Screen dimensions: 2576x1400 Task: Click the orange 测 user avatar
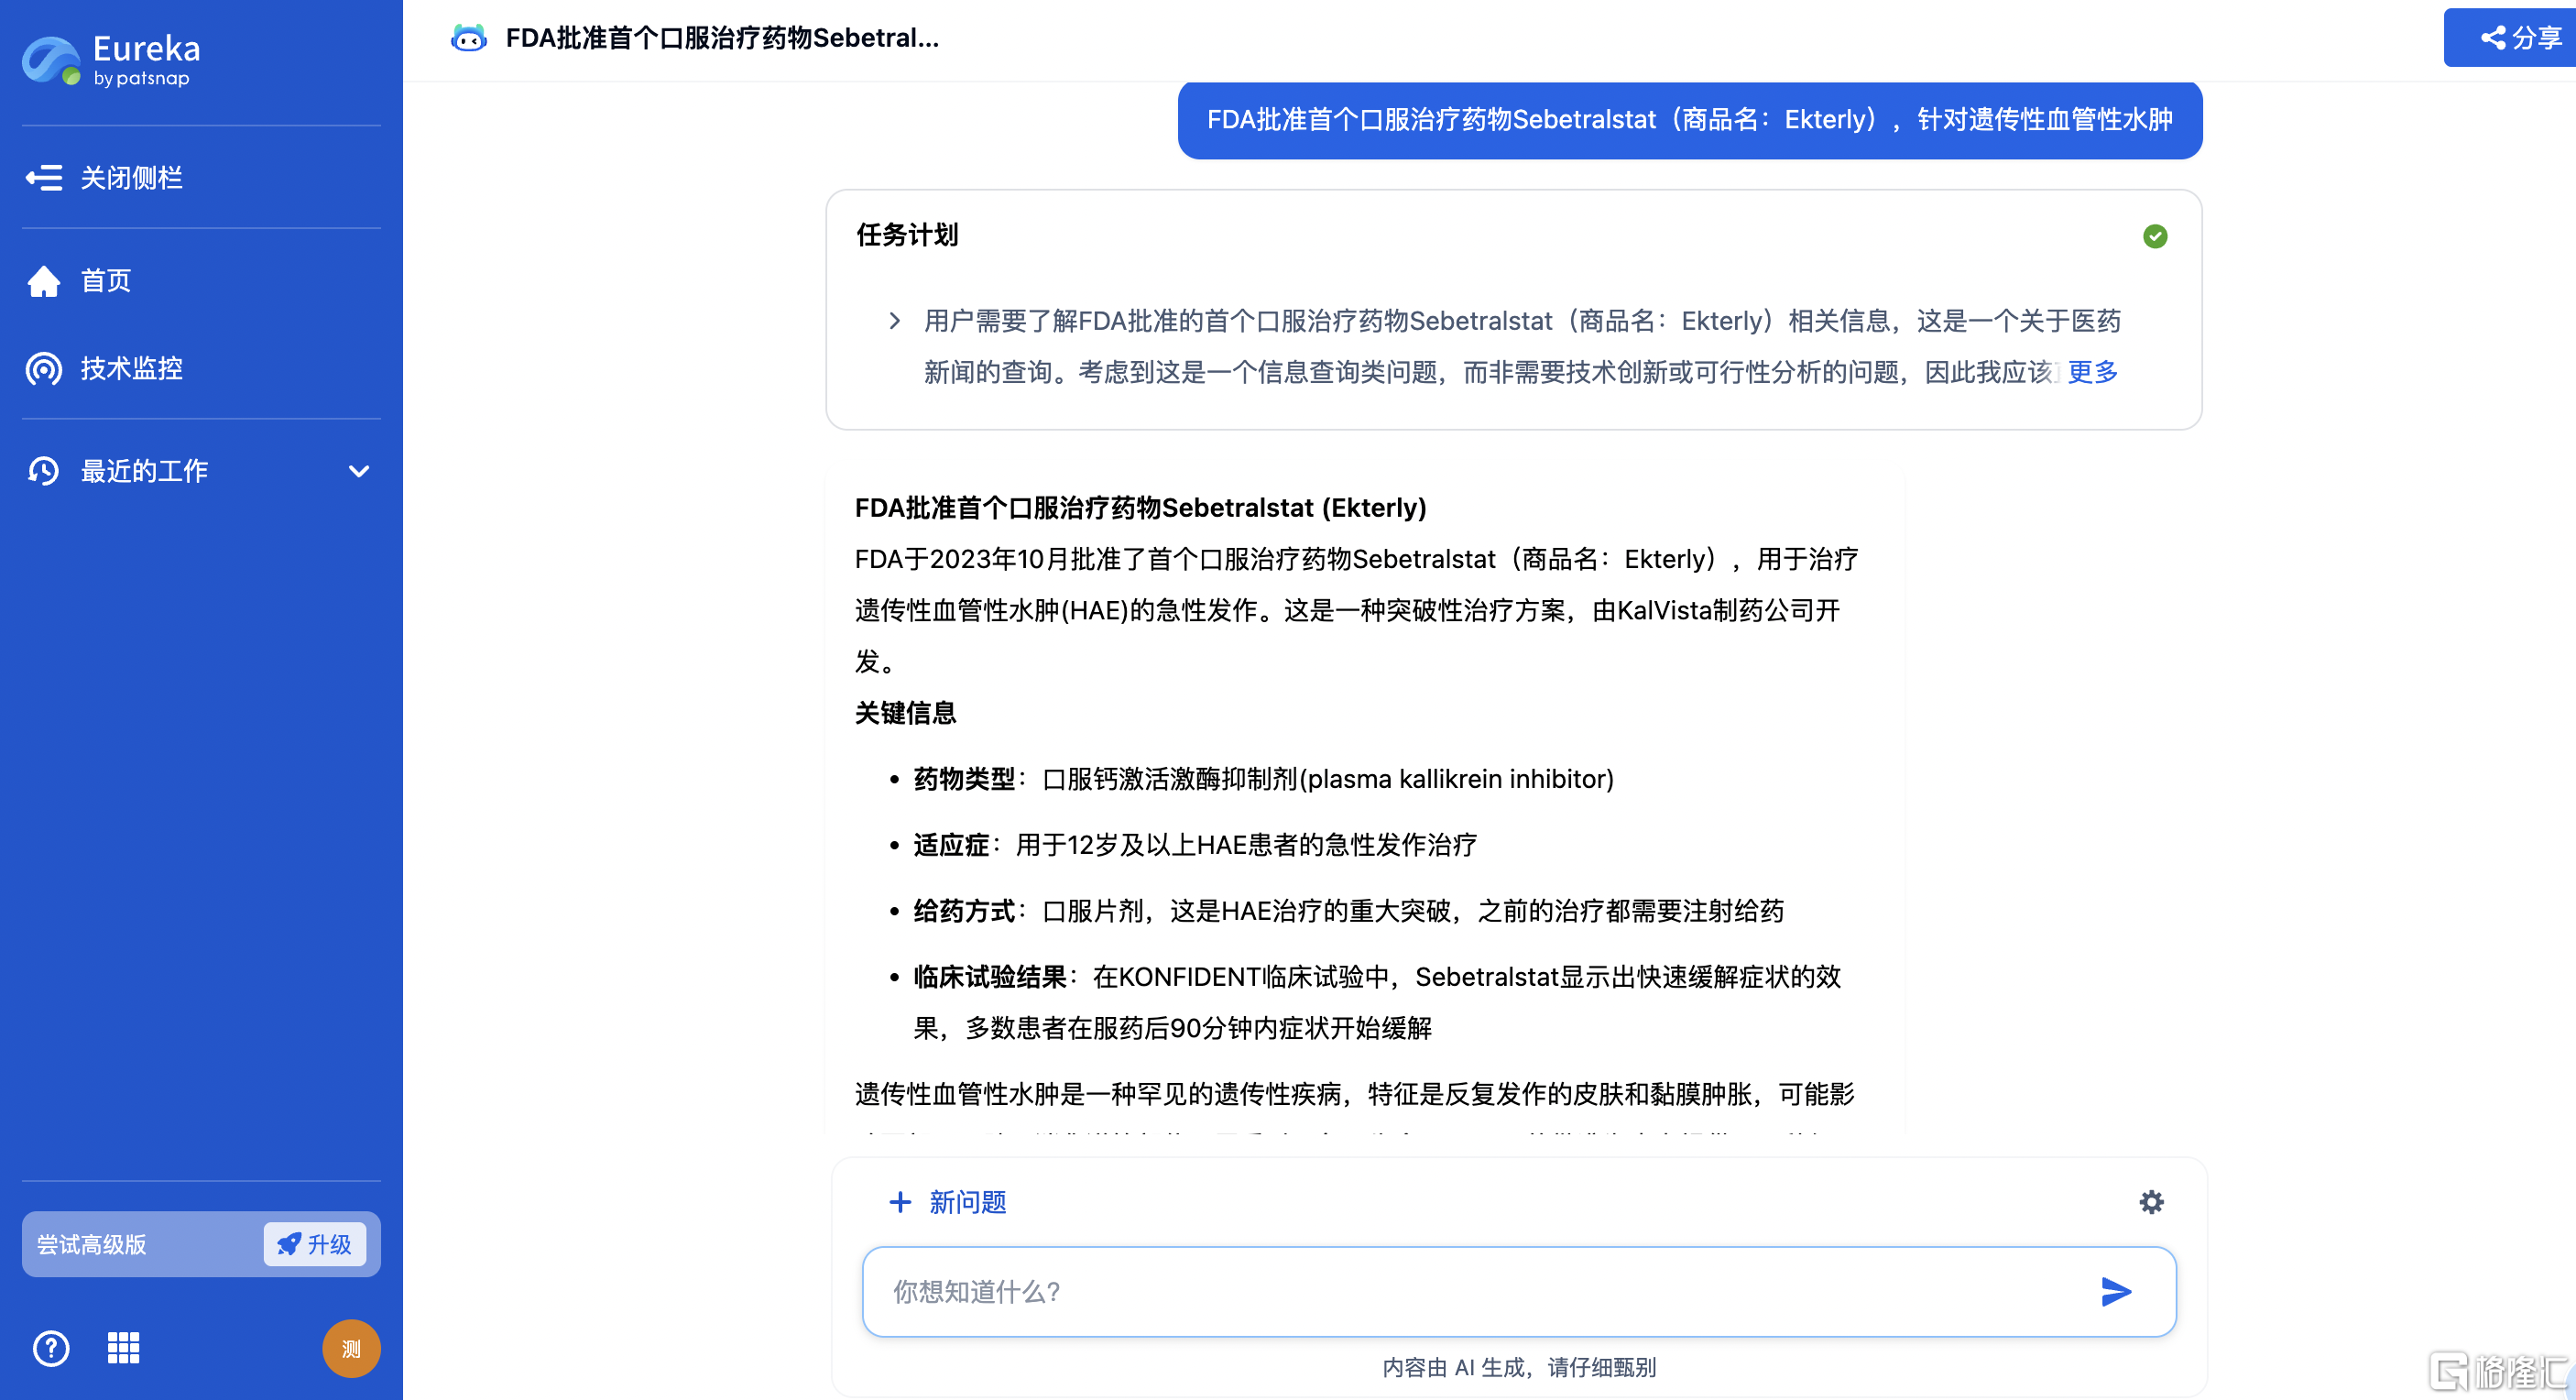click(x=351, y=1348)
